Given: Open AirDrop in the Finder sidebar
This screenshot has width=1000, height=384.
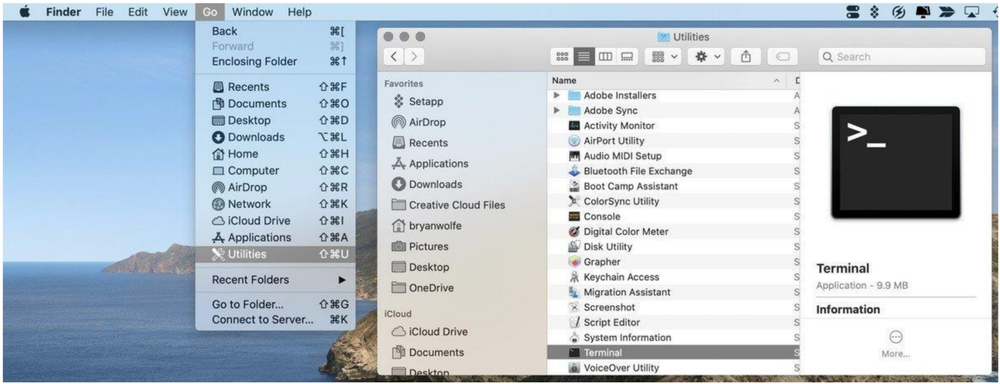Looking at the screenshot, I should tap(418, 122).
